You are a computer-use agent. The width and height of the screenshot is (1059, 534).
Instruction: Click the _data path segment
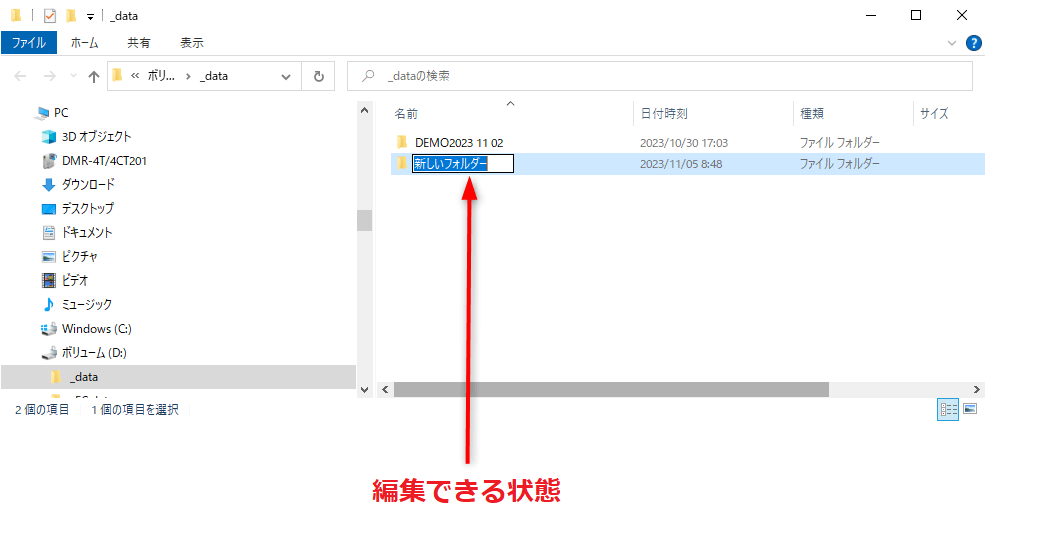click(214, 76)
